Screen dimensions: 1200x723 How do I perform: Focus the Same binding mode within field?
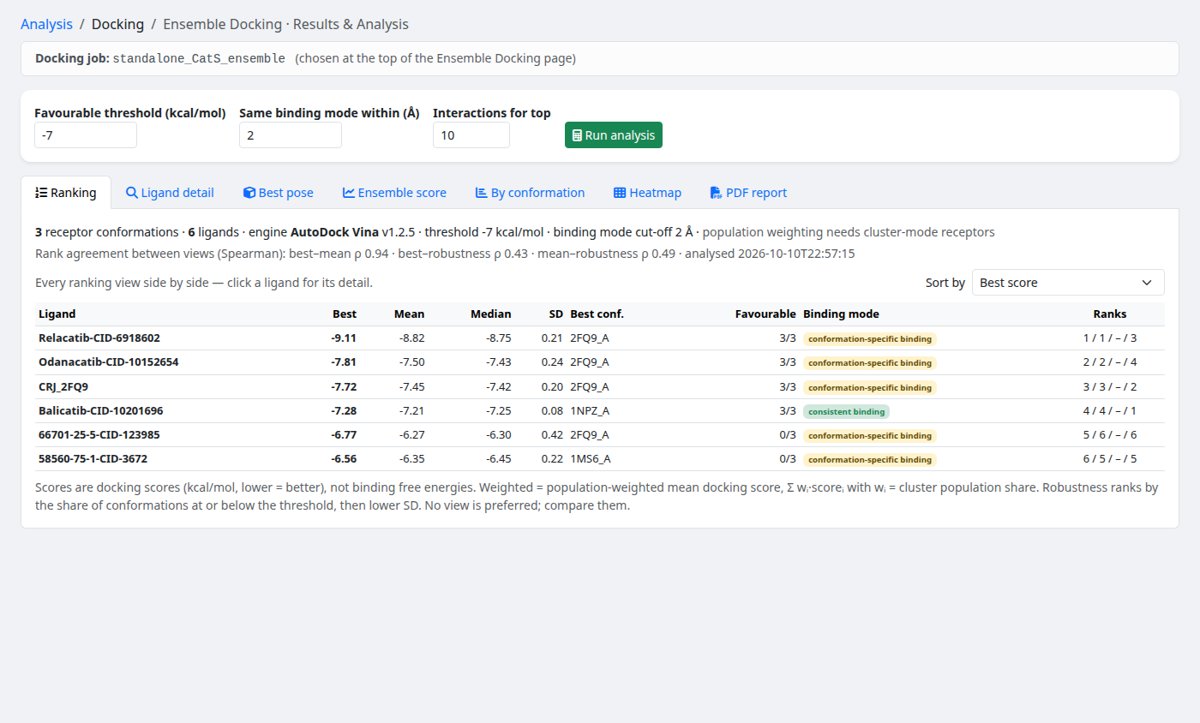click(x=290, y=135)
